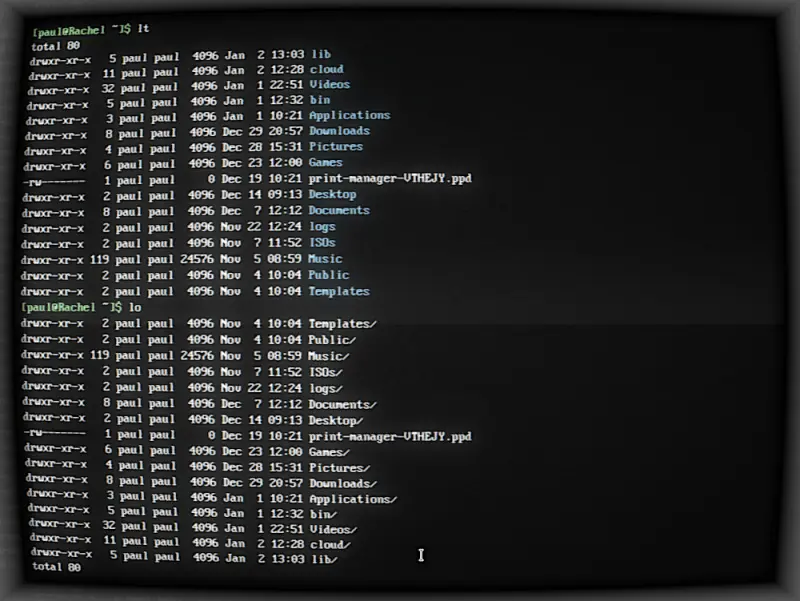Place the text cursor at the I-beam position
The width and height of the screenshot is (800, 601).
point(420,556)
